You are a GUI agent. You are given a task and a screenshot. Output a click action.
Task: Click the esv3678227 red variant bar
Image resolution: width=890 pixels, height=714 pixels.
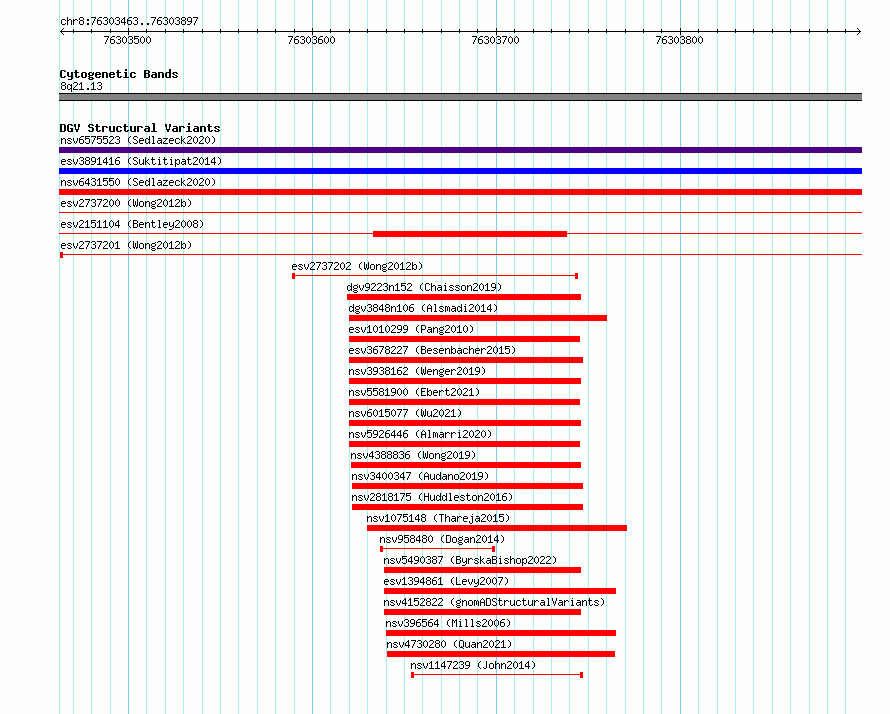[466, 360]
